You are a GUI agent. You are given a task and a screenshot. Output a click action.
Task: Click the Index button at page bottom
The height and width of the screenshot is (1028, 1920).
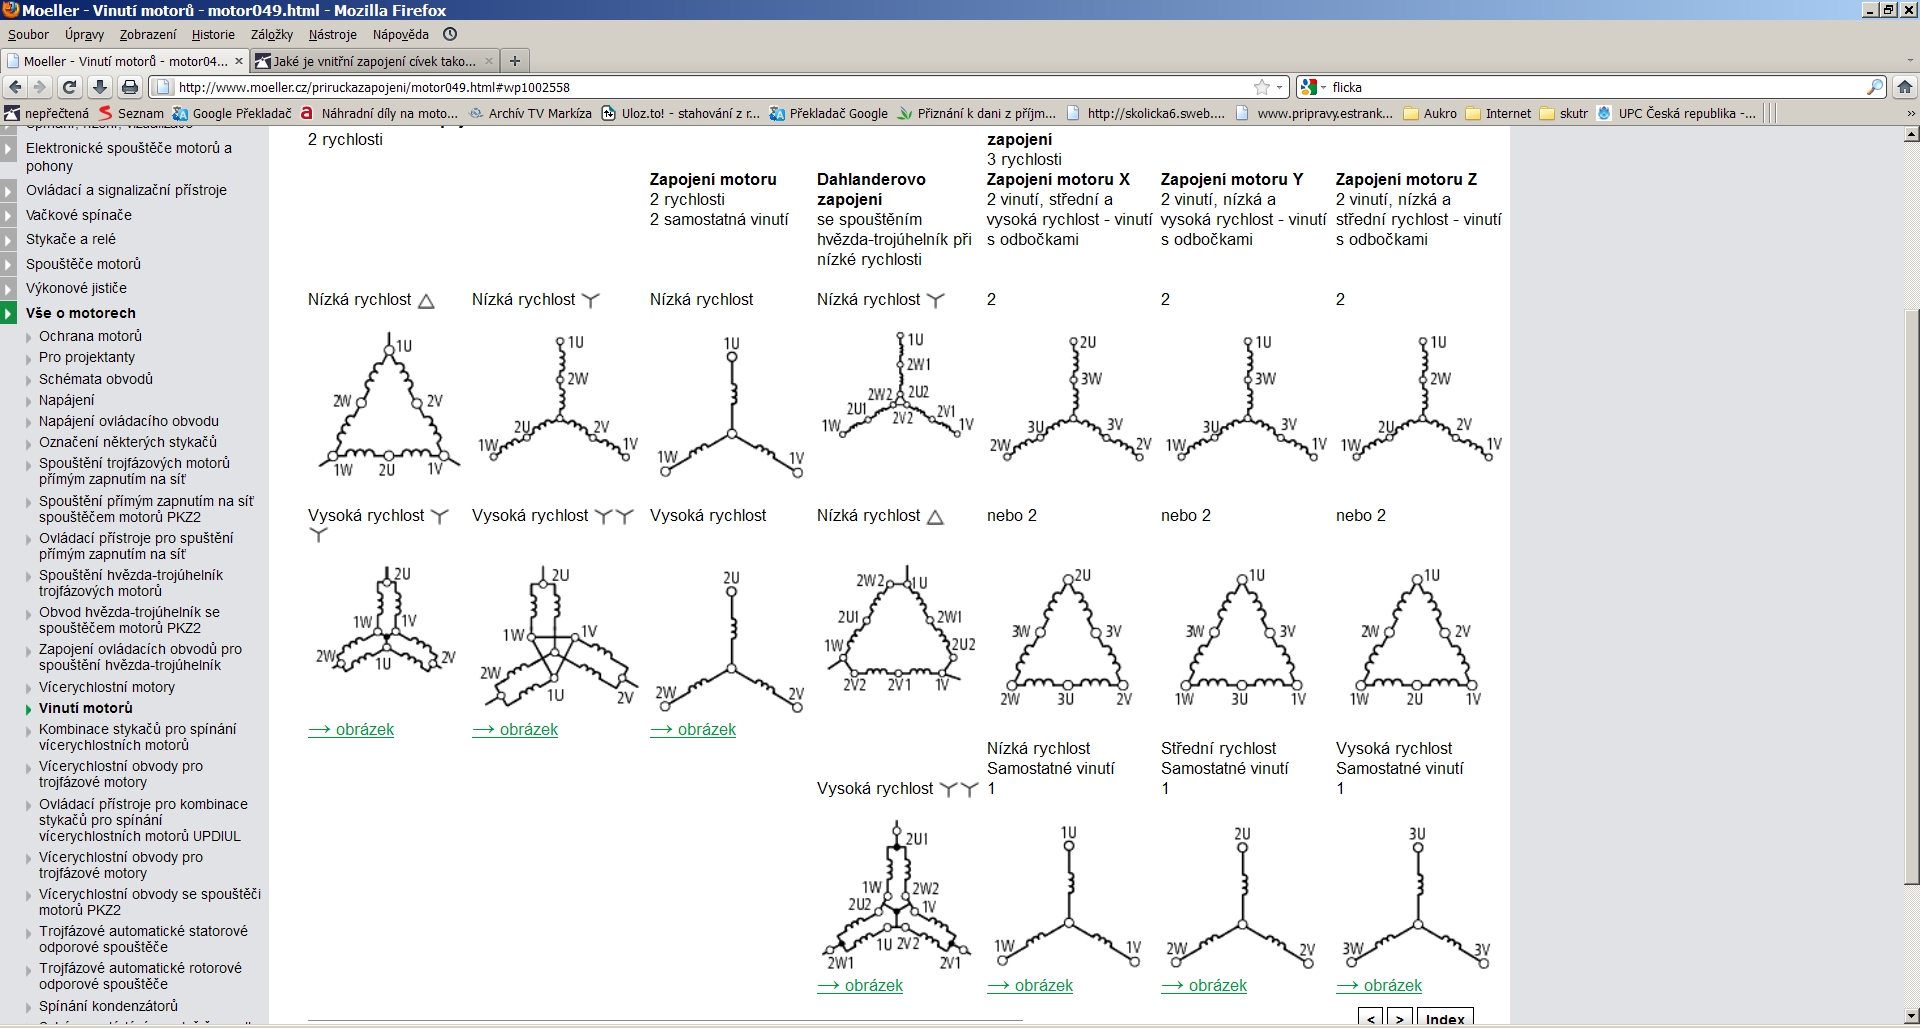pos(1445,1018)
